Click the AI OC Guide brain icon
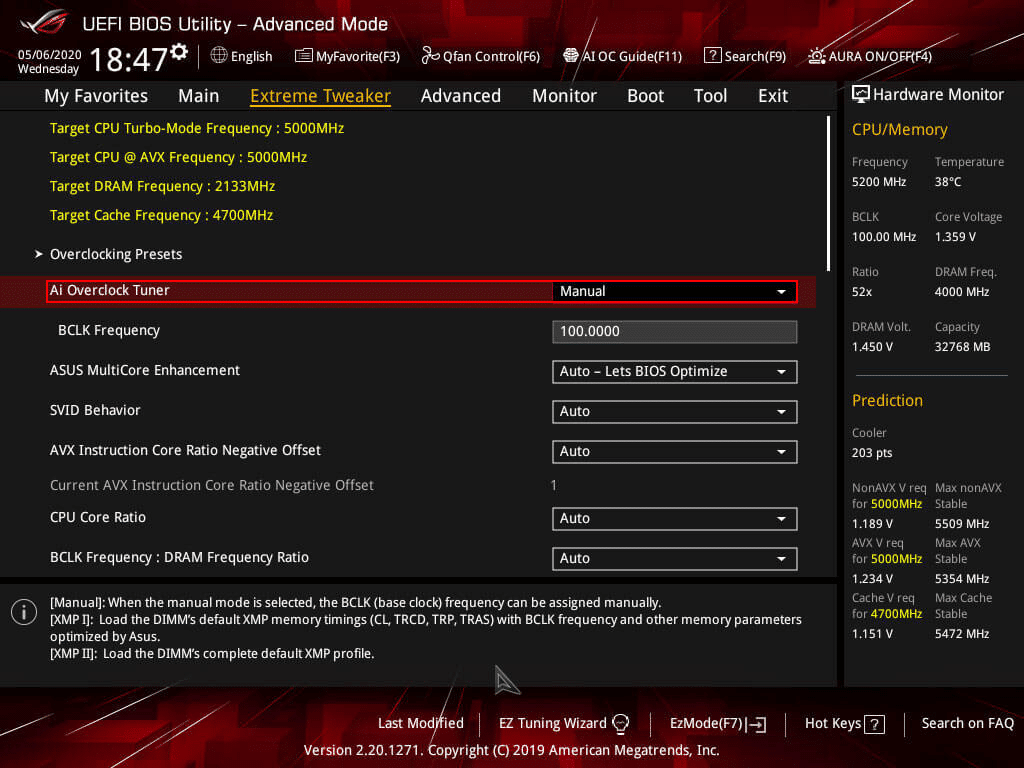The height and width of the screenshot is (768, 1024). [x=570, y=56]
